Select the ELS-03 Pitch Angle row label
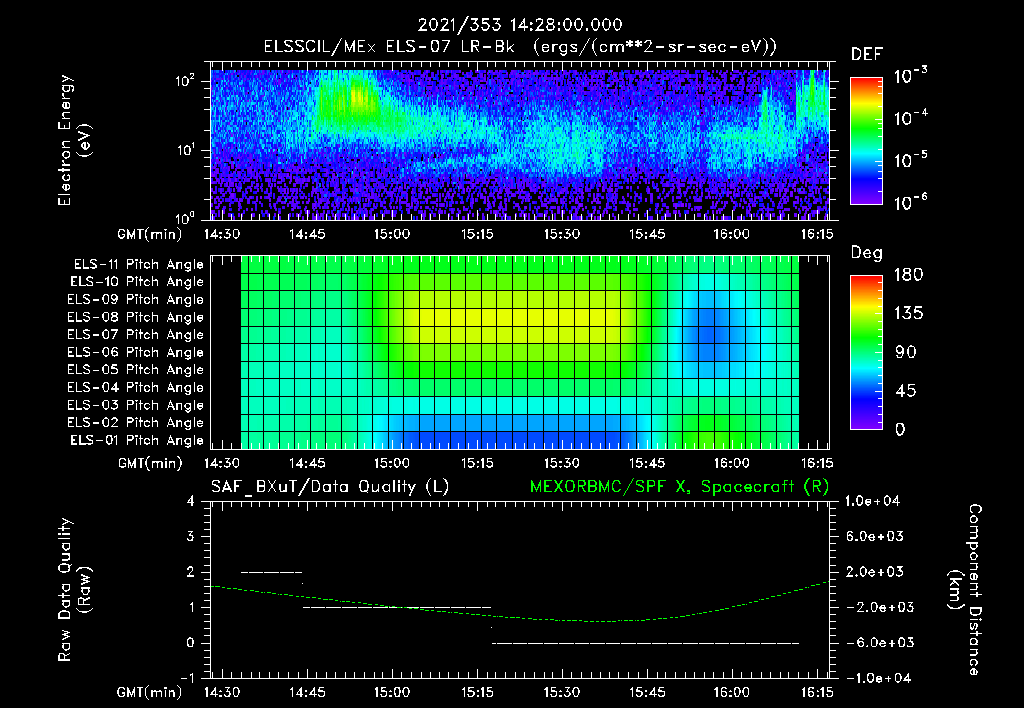1024x708 pixels. pyautogui.click(x=136, y=406)
